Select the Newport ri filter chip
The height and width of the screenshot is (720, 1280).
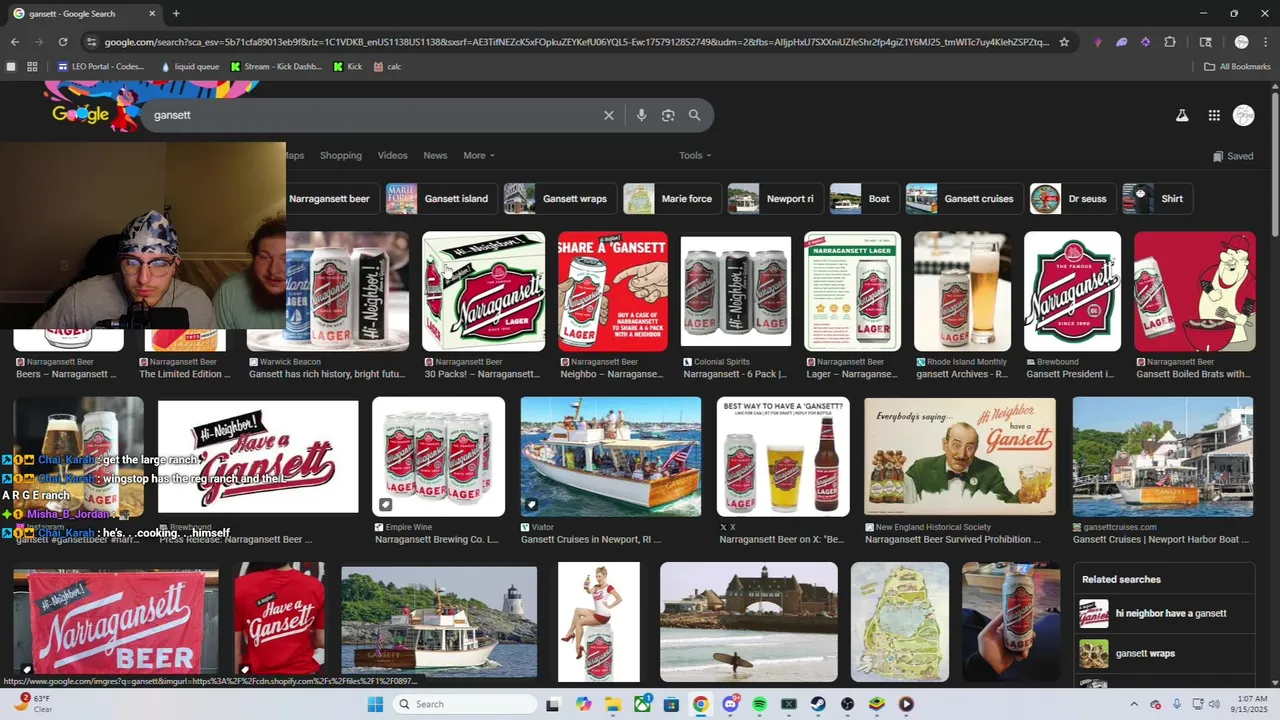pos(774,199)
